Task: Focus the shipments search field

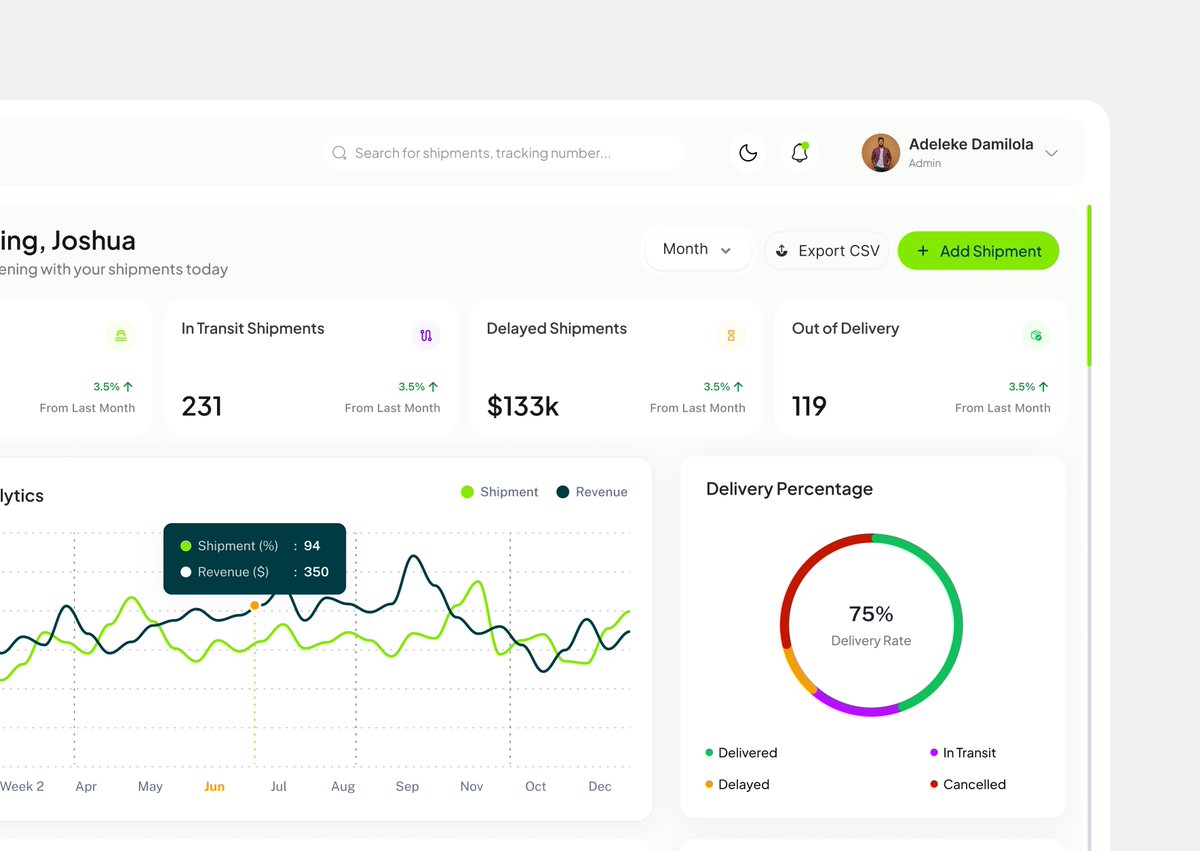Action: point(504,153)
